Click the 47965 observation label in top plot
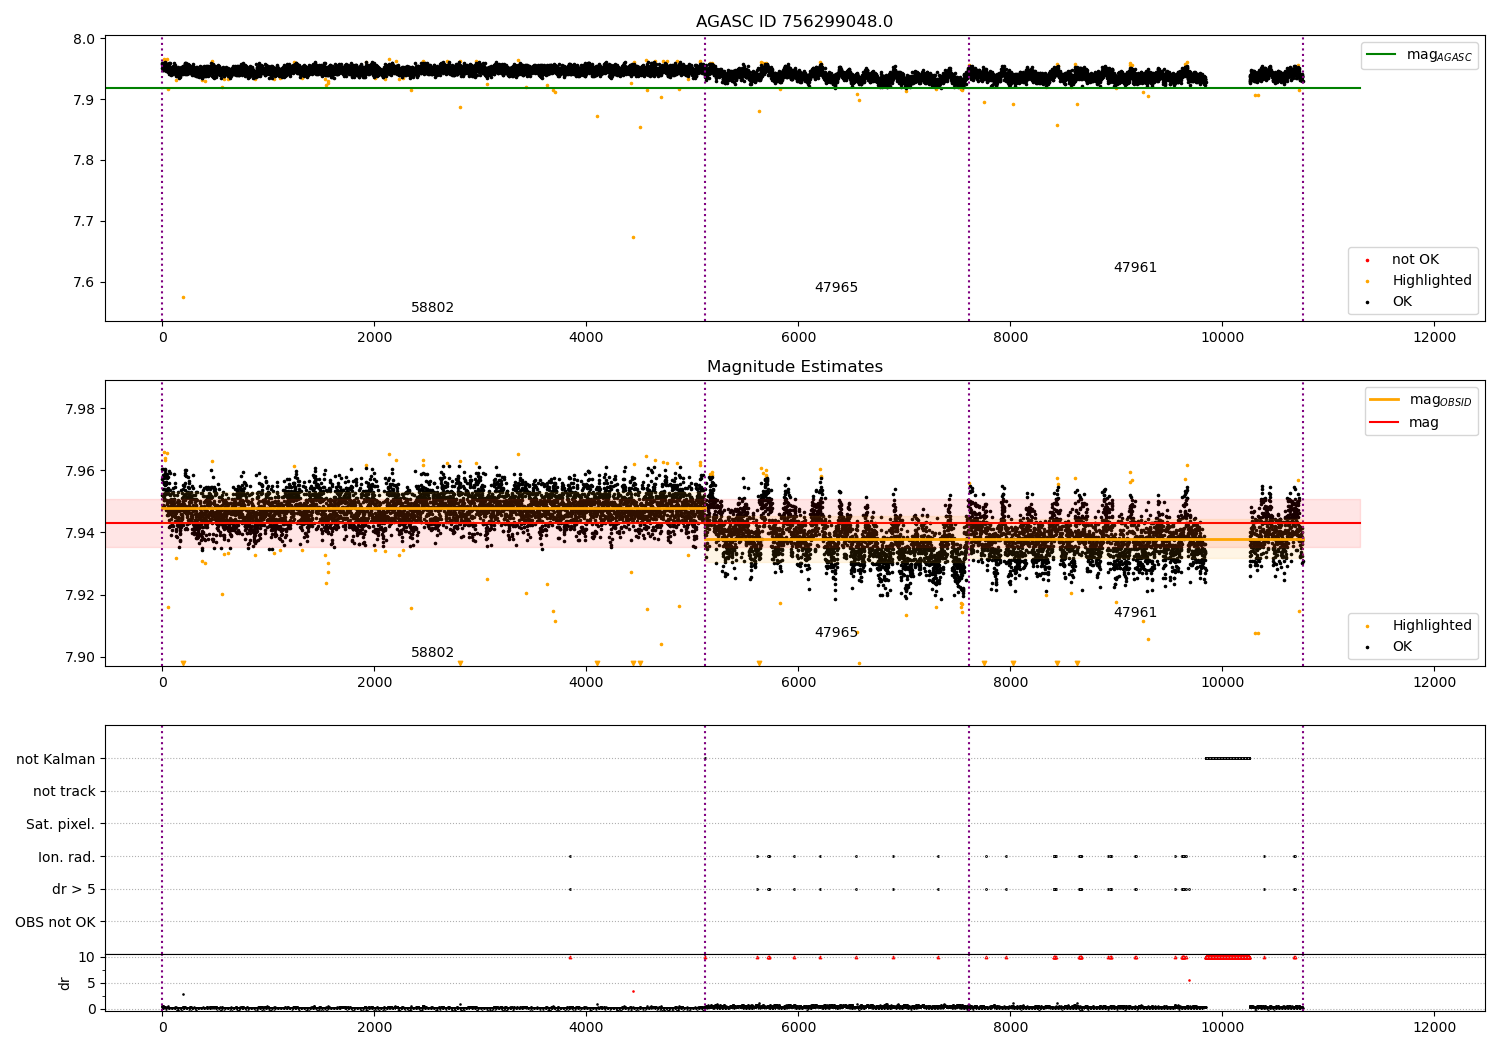Image resolution: width=1500 pixels, height=1050 pixels. 836,288
